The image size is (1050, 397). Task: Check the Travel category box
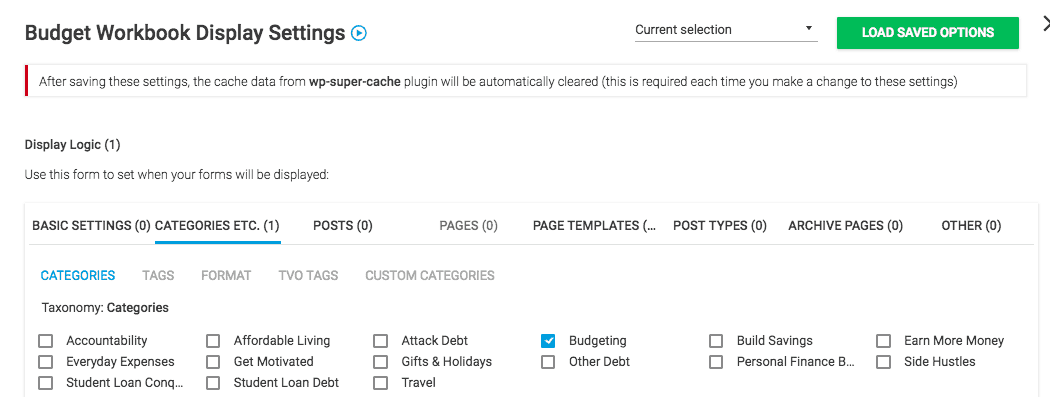coord(380,384)
